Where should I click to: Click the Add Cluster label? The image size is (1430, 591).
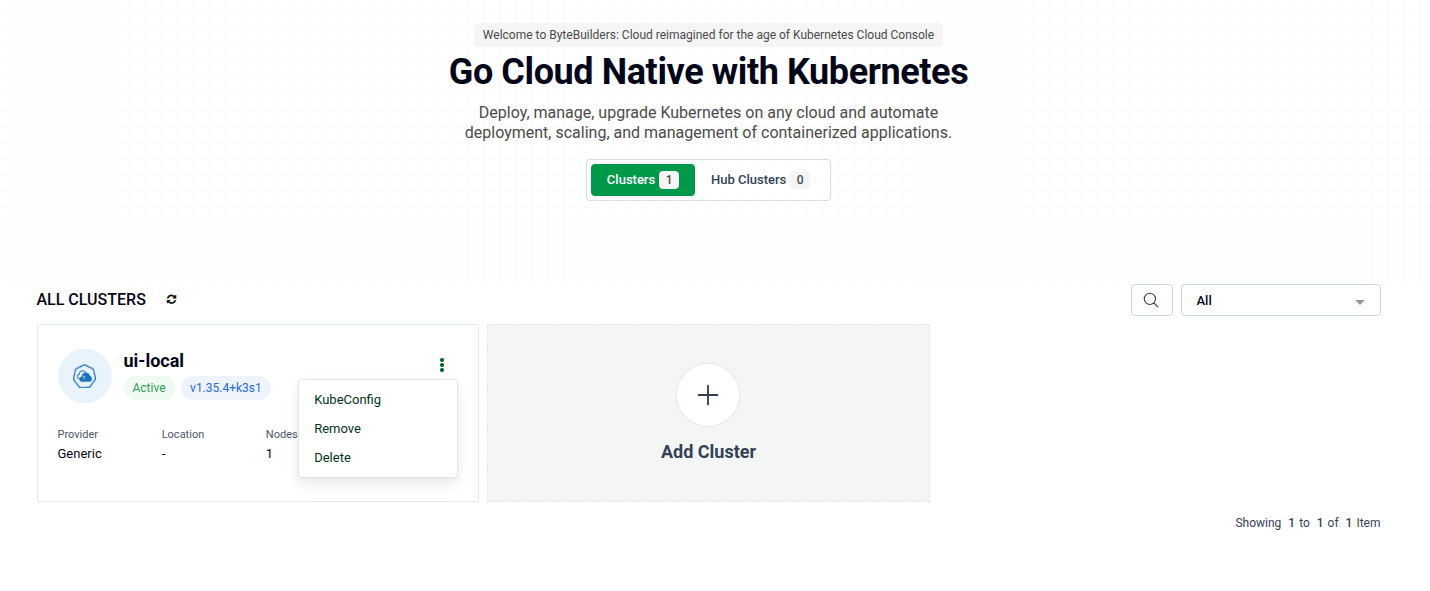[708, 452]
